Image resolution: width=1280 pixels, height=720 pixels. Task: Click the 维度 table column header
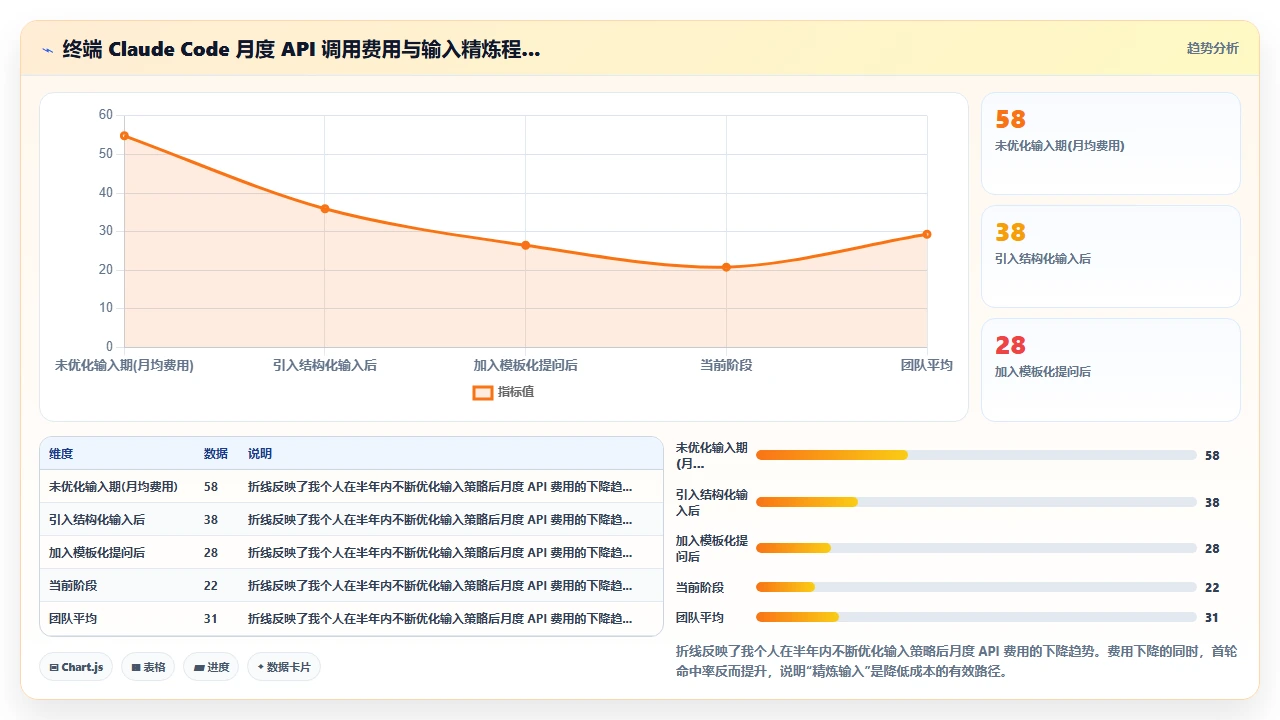[x=61, y=454]
